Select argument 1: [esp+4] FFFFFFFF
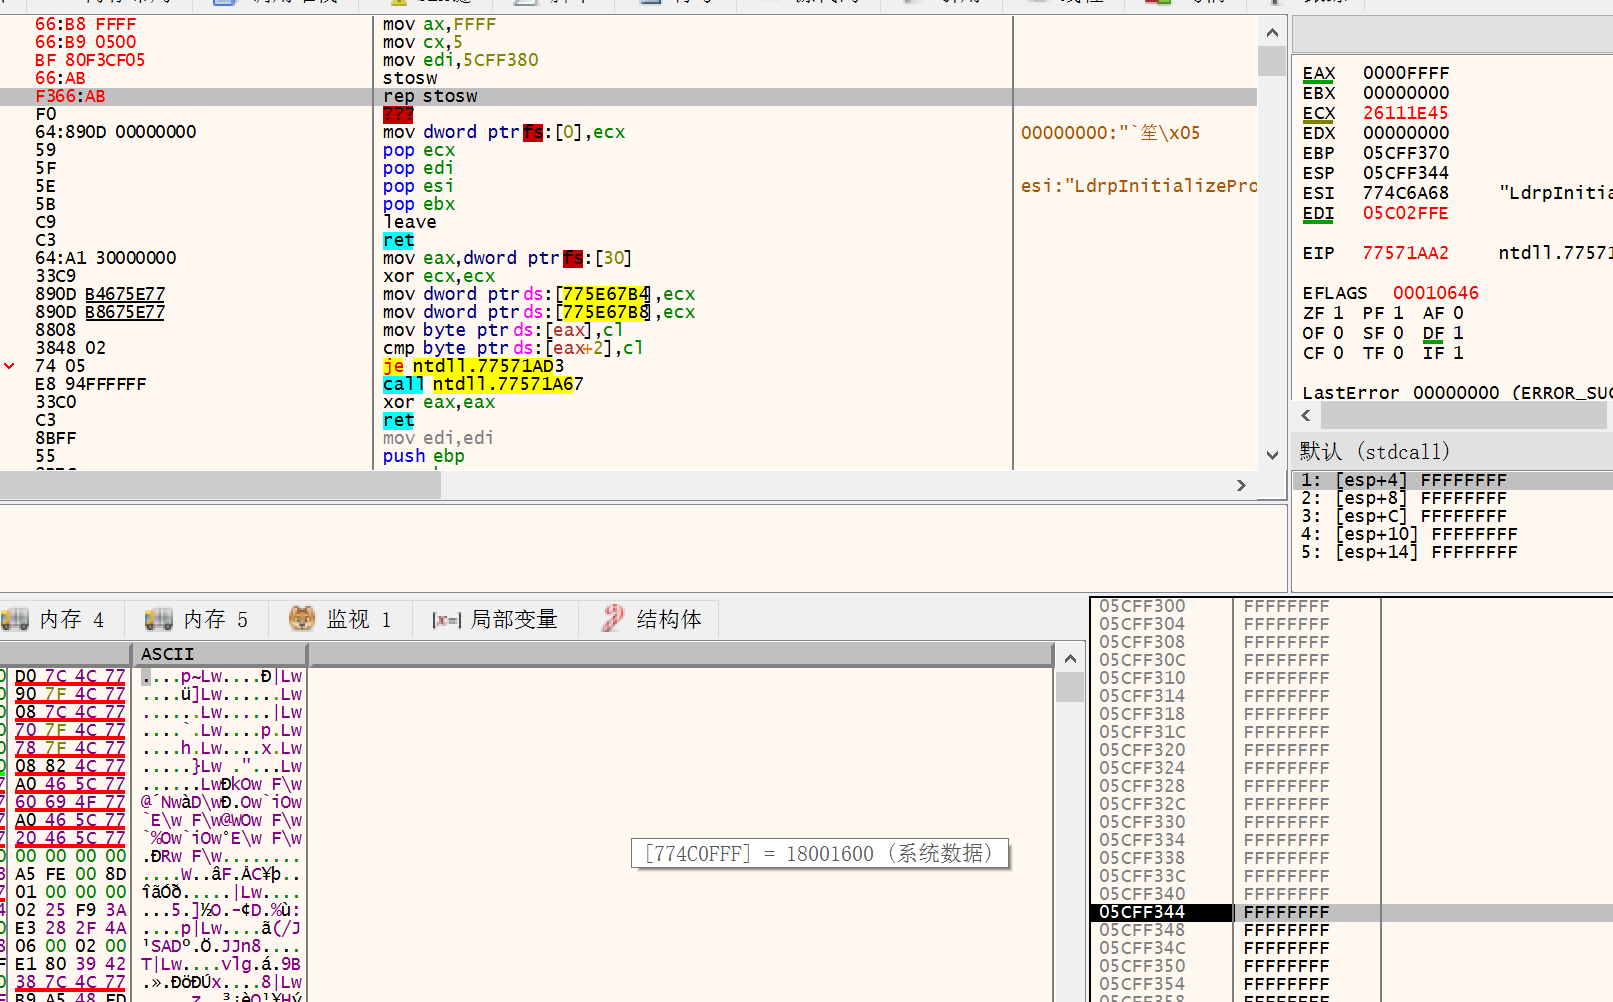 tap(1452, 480)
